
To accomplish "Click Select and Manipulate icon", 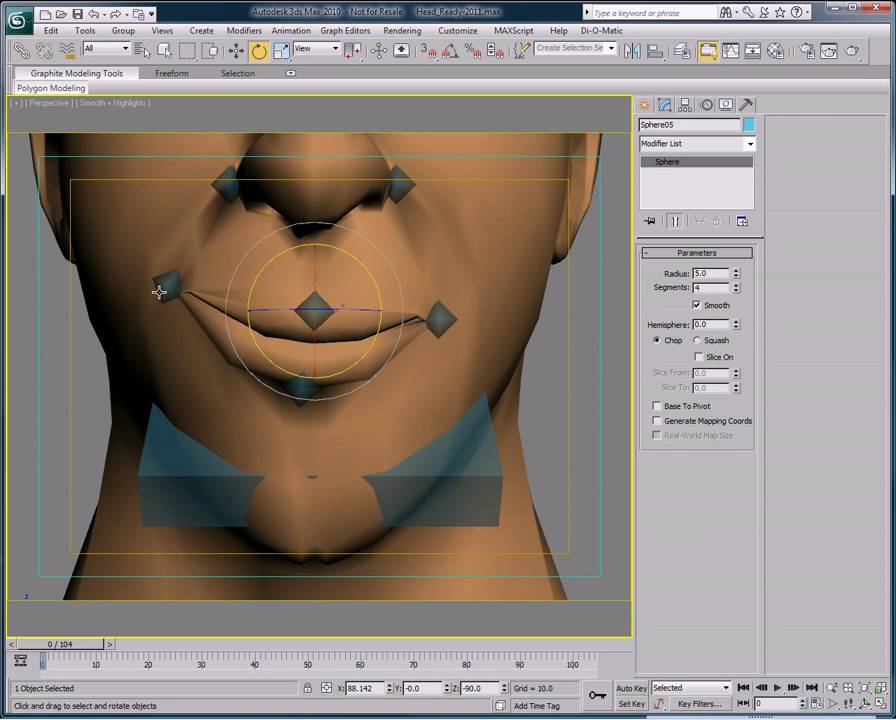I will 379,51.
